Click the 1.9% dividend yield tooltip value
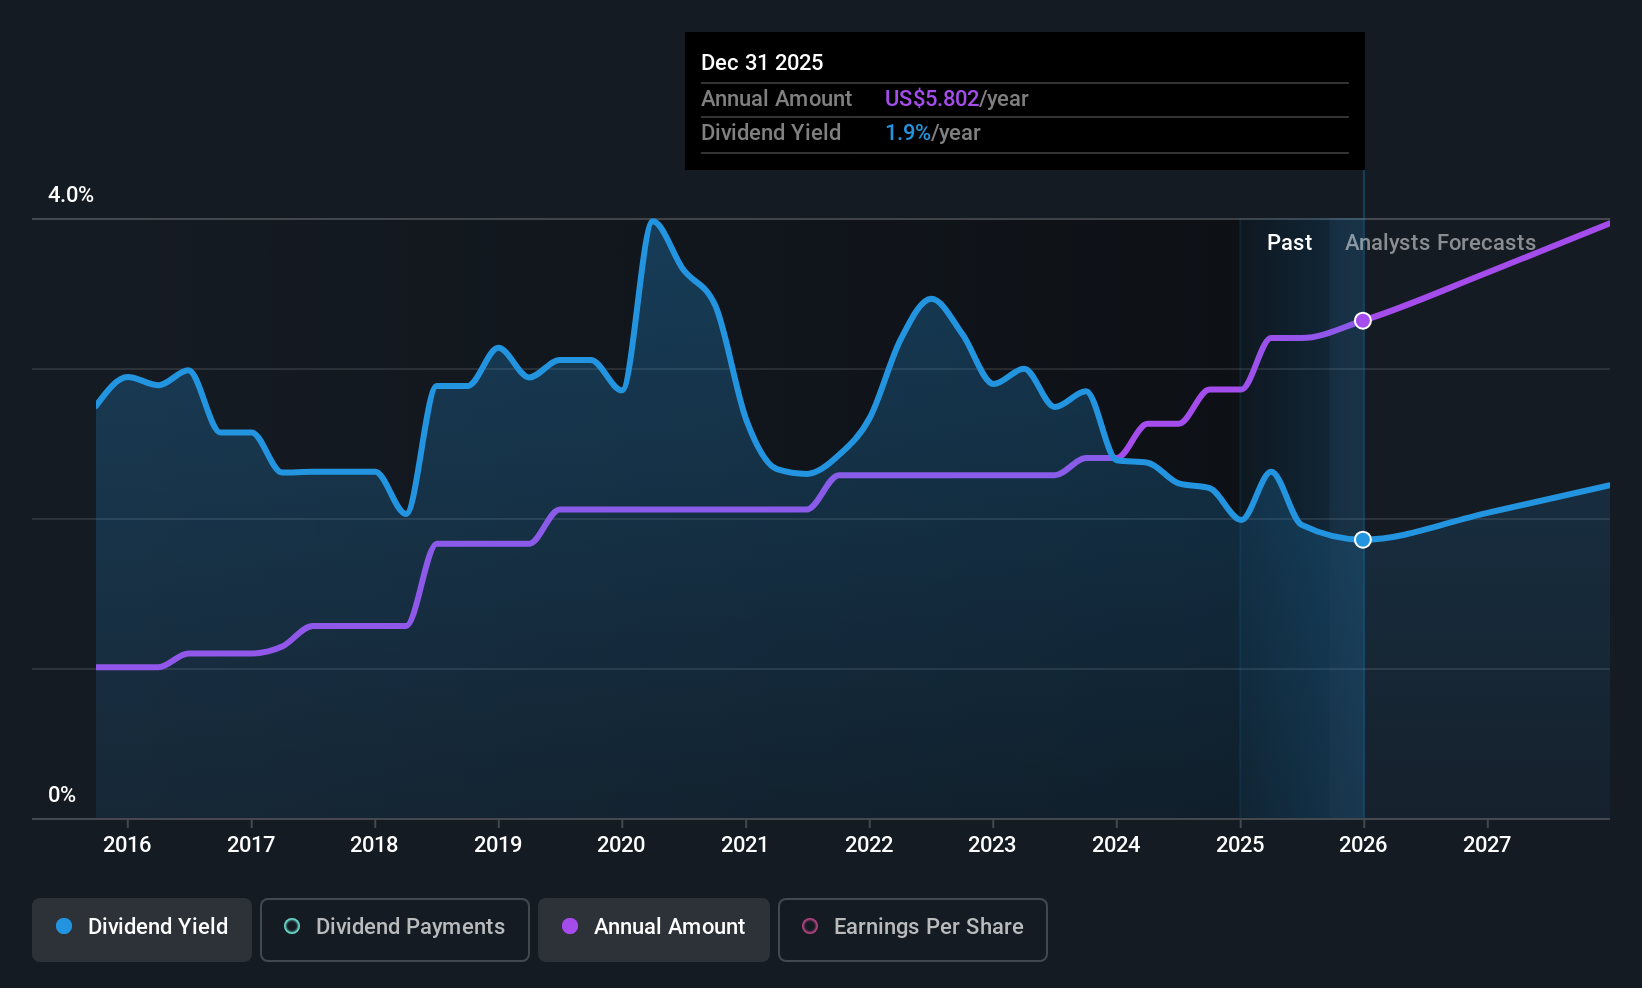 [908, 133]
